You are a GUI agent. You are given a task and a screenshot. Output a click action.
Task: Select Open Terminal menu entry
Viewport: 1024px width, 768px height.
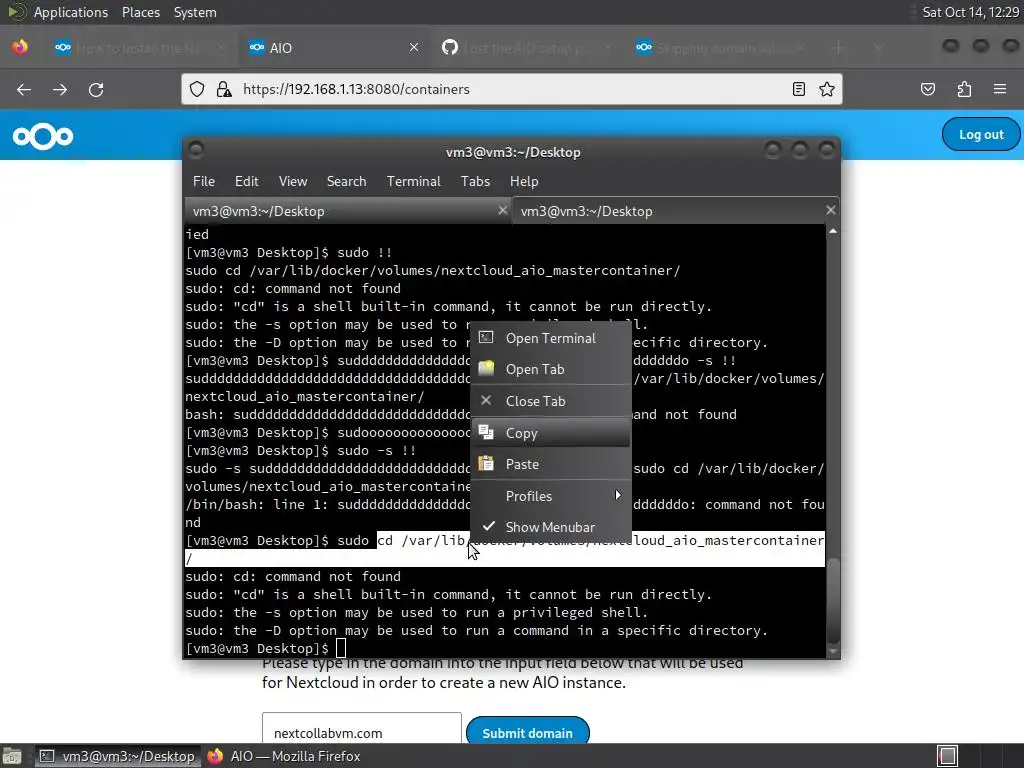(x=551, y=338)
